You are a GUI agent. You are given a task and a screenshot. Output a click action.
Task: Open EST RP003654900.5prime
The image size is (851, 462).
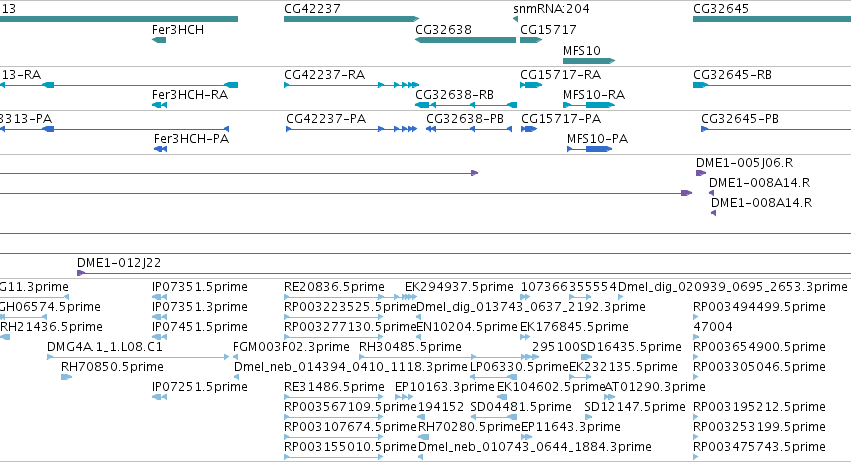pos(759,347)
